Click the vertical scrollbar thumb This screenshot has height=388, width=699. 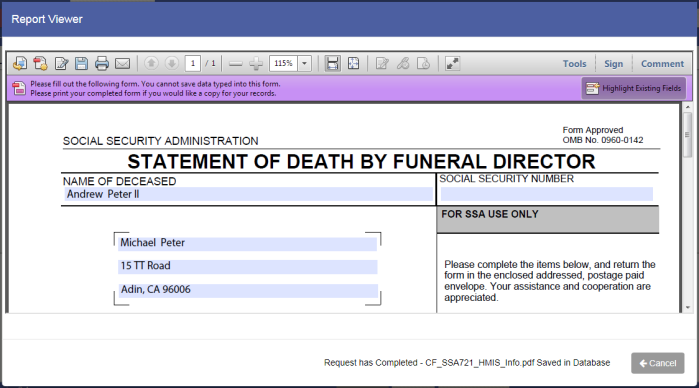click(x=688, y=134)
